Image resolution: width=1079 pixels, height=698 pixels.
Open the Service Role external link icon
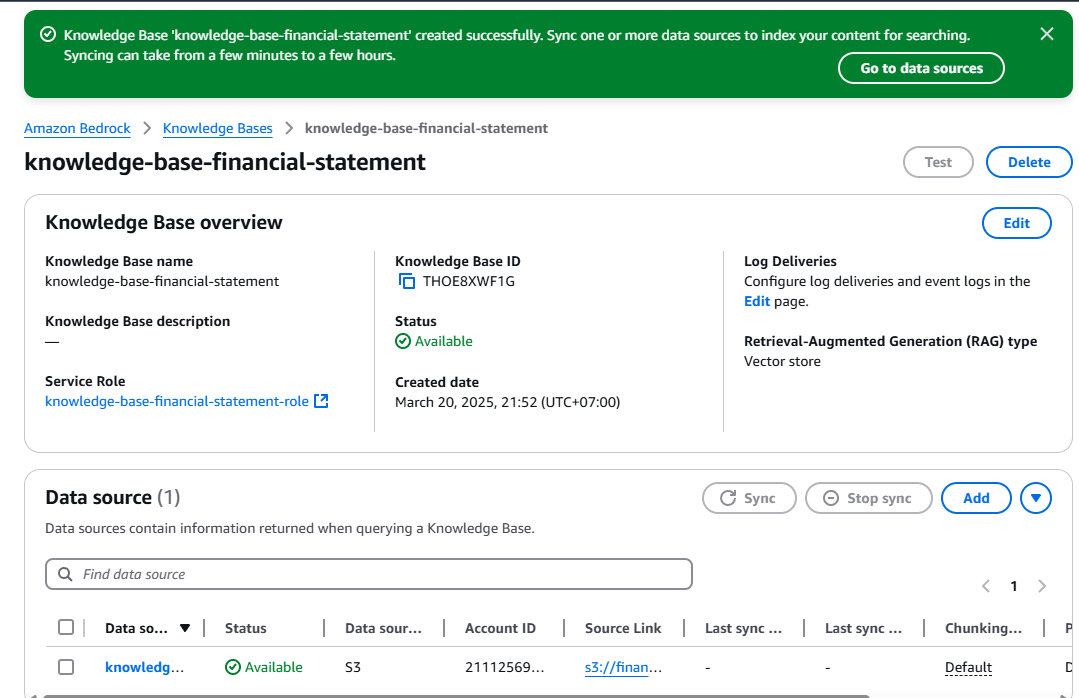[x=321, y=401]
